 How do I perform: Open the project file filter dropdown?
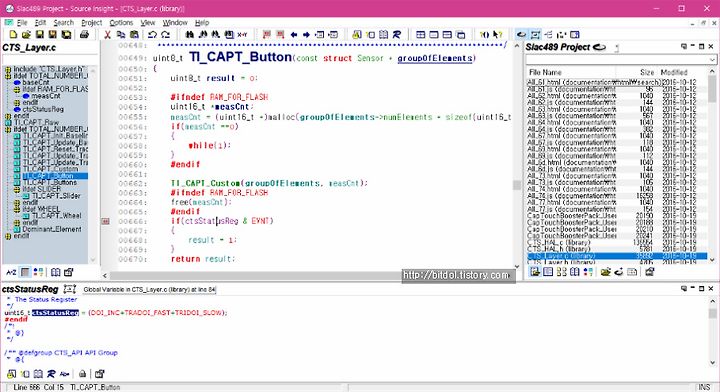pyautogui.click(x=712, y=60)
